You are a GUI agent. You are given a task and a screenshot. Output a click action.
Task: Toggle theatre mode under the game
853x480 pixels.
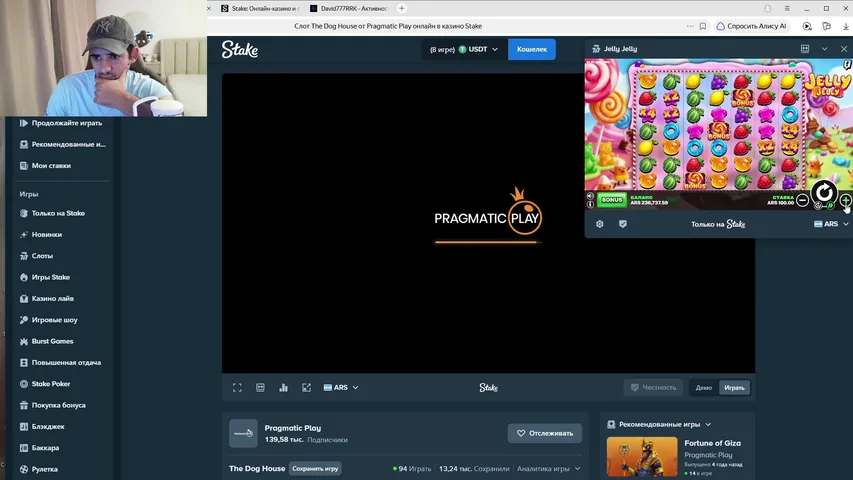tap(260, 387)
